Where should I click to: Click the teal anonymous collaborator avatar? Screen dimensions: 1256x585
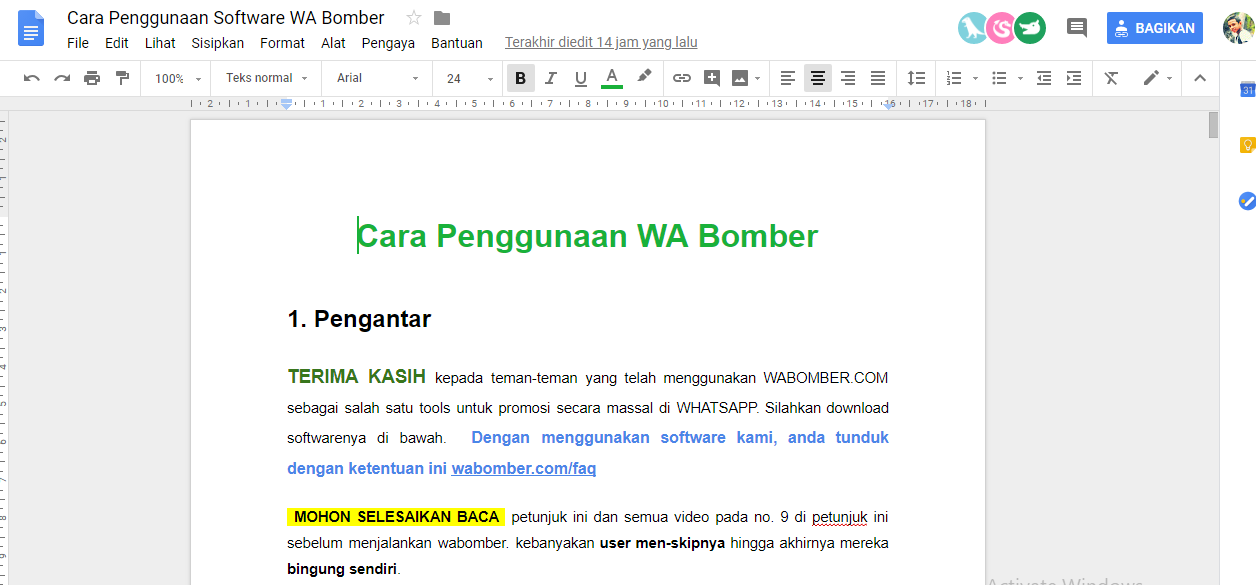[x=972, y=28]
